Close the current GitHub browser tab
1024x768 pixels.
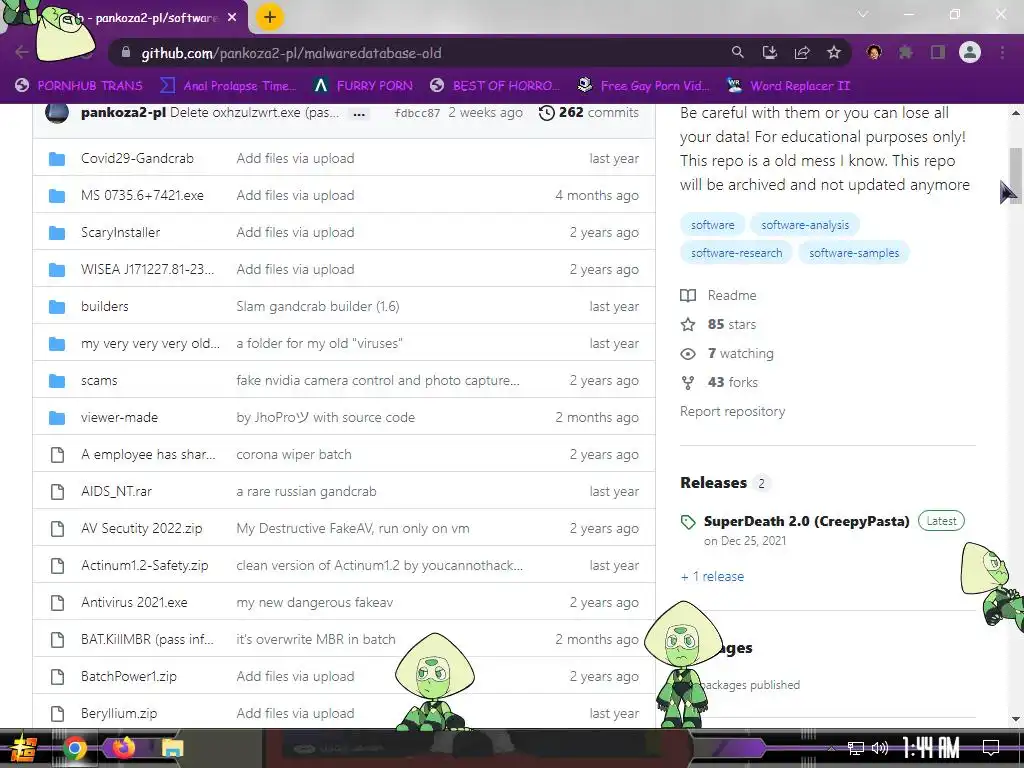click(232, 18)
